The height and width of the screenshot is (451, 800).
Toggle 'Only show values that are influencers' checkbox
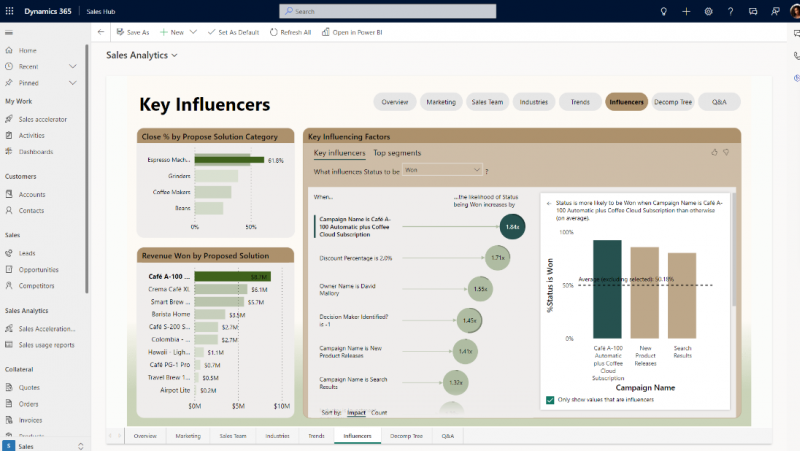click(x=550, y=400)
